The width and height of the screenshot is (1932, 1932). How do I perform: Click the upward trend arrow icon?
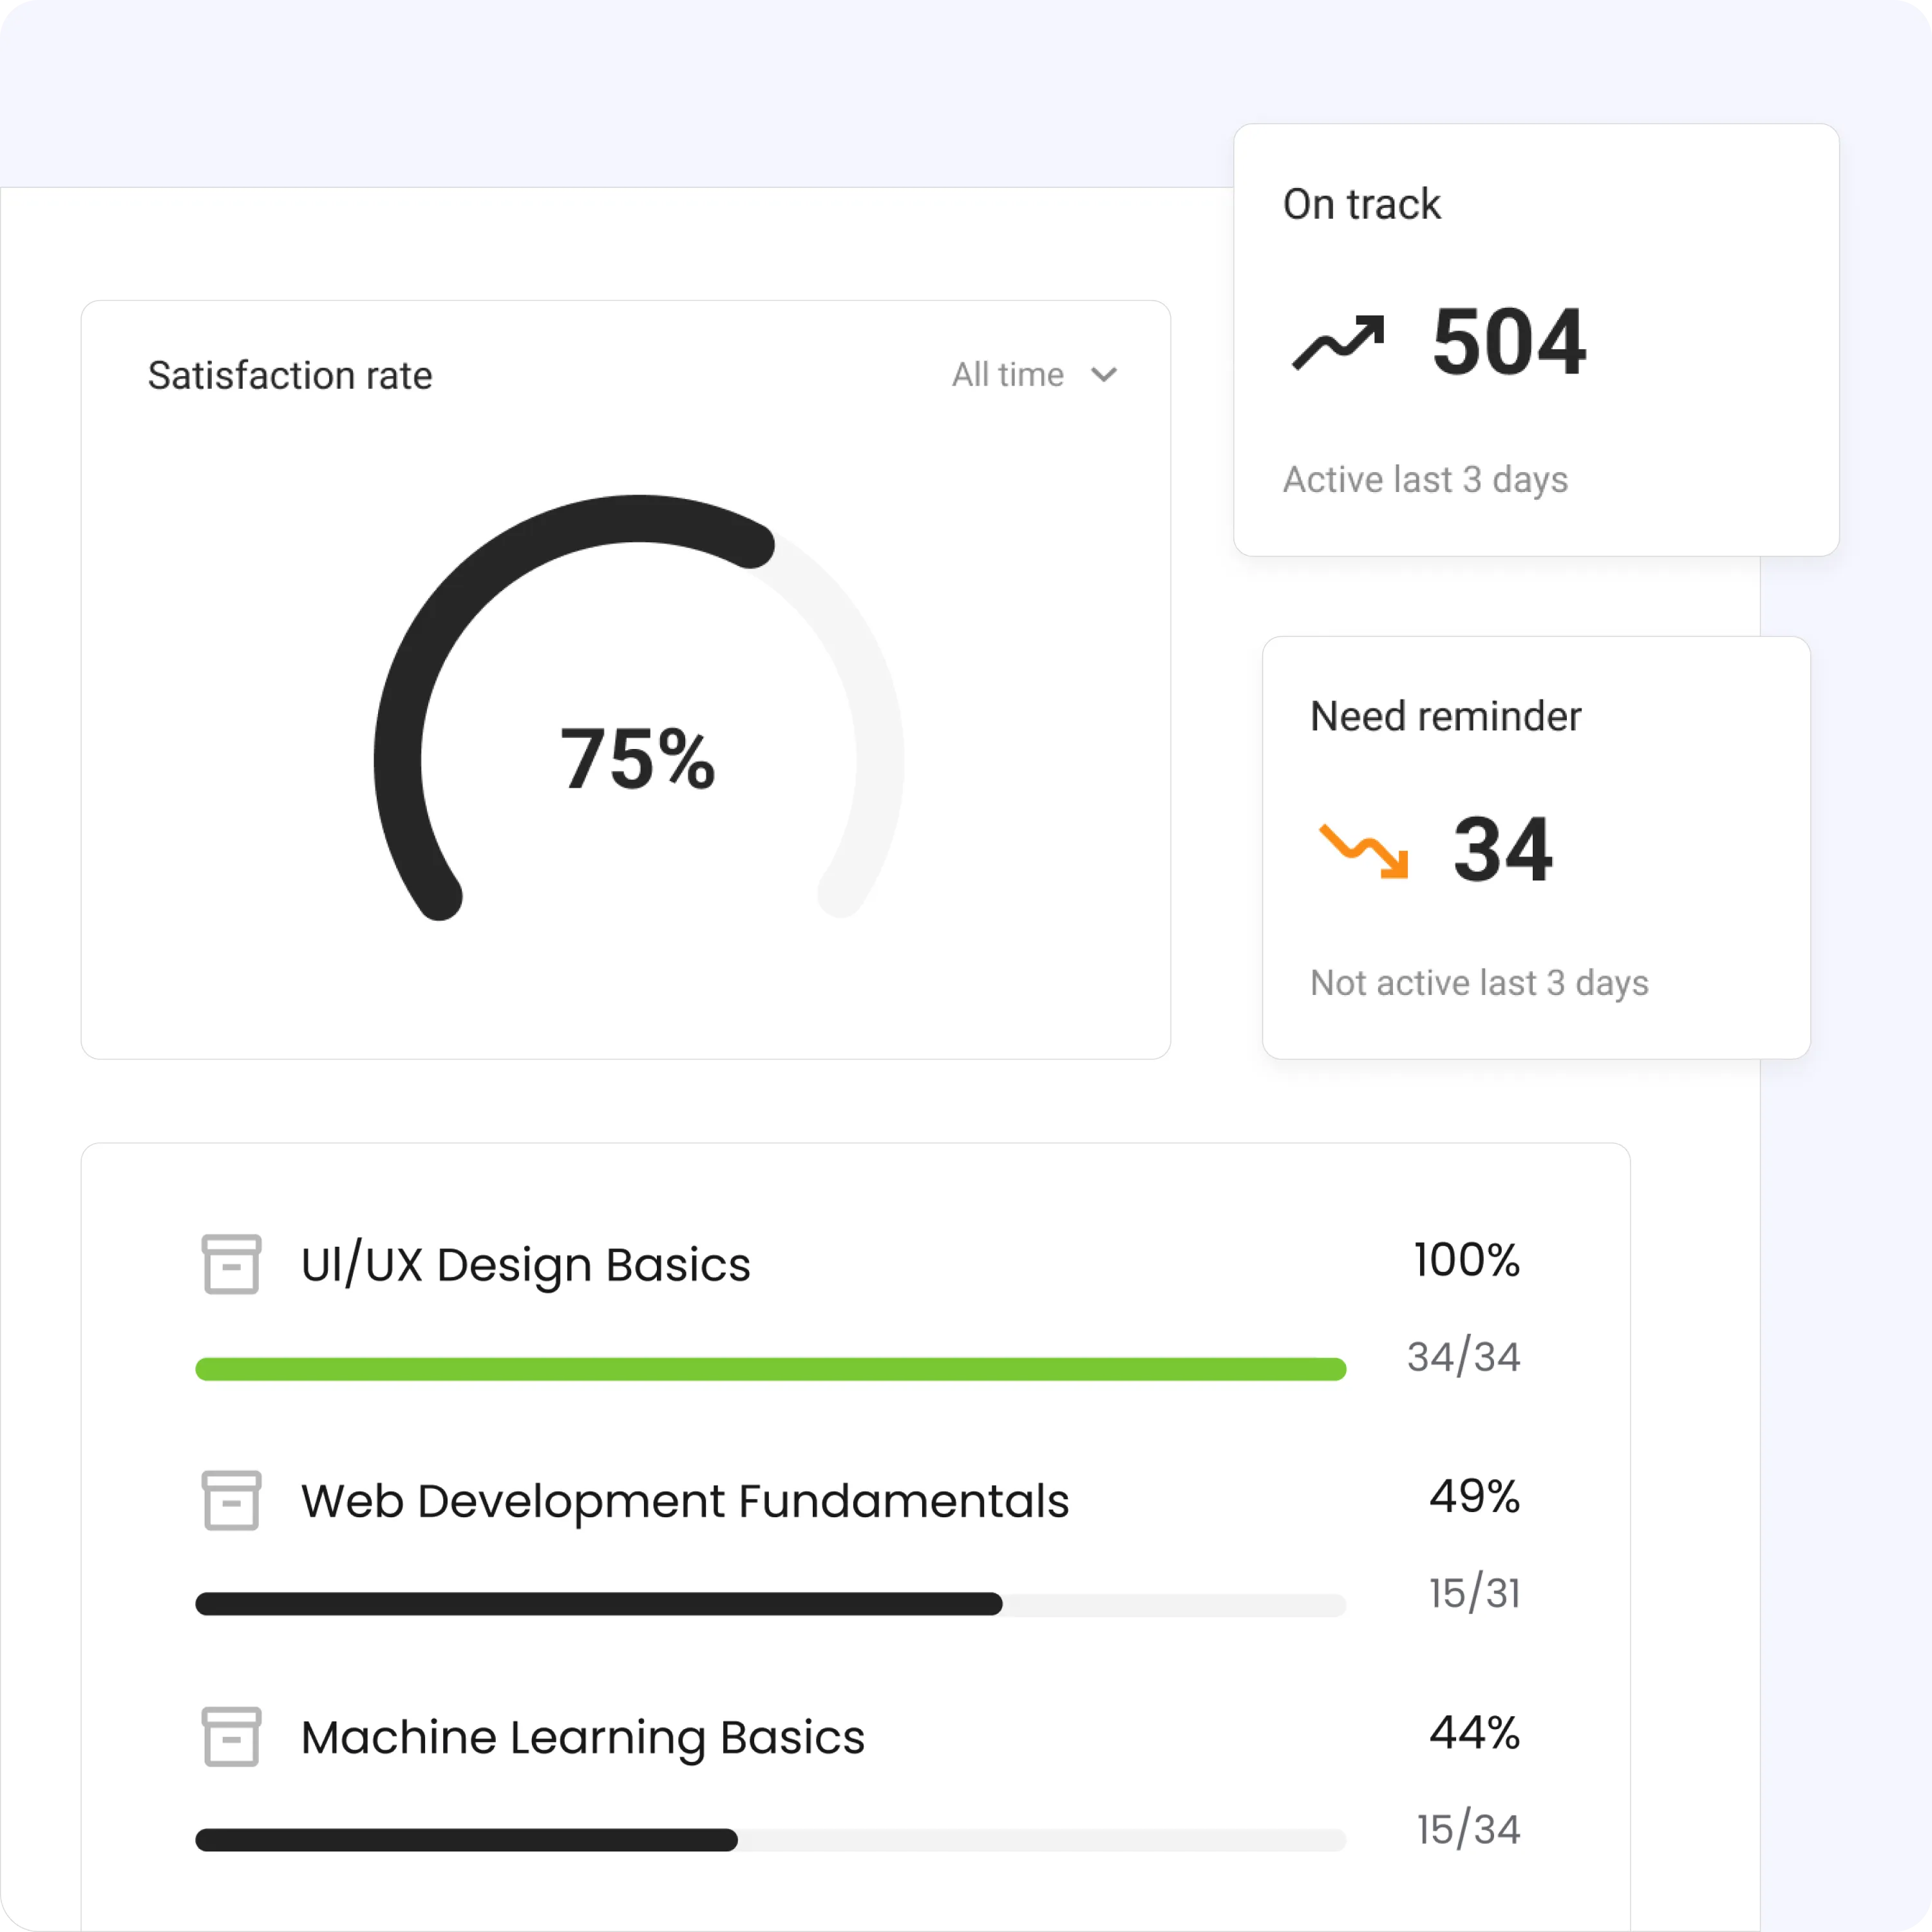1338,342
